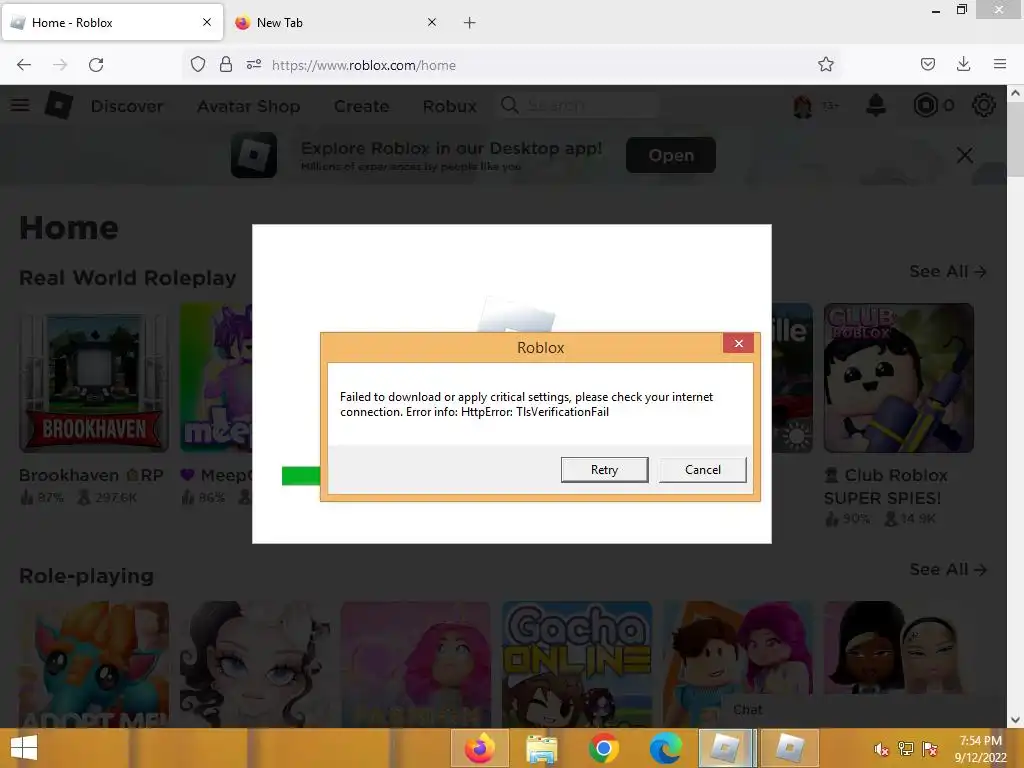Click See All for Role-playing
Image resolution: width=1024 pixels, height=768 pixels.
(x=948, y=569)
